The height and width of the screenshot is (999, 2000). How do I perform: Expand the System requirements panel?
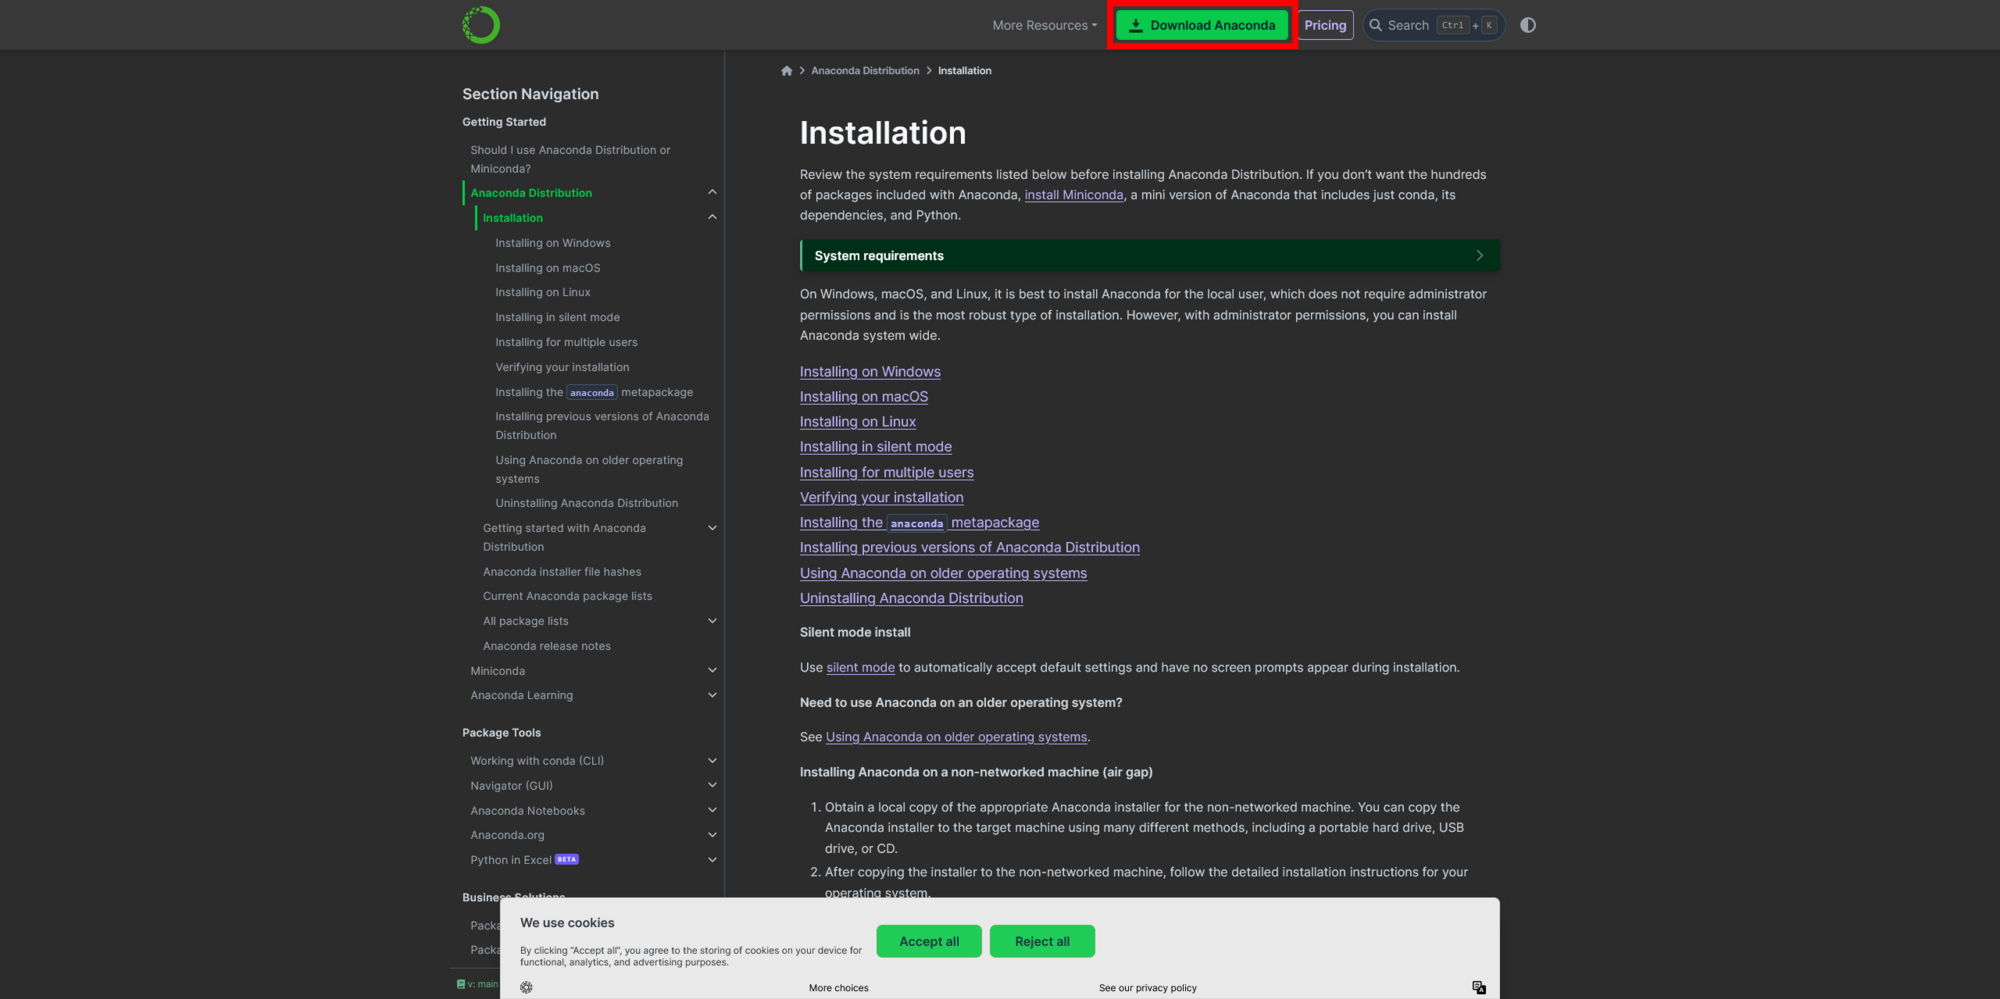(x=1479, y=256)
